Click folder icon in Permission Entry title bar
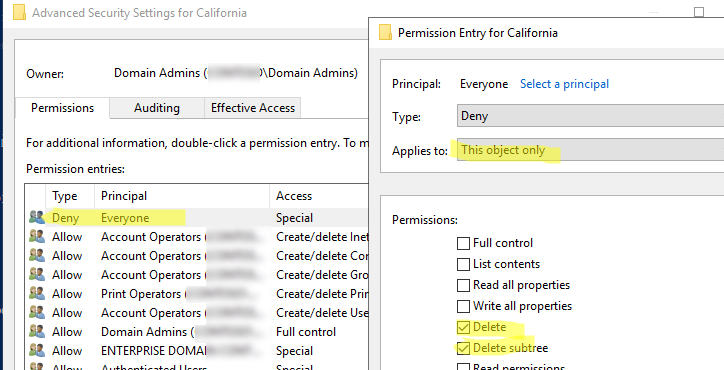This screenshot has width=724, height=370. pyautogui.click(x=385, y=33)
